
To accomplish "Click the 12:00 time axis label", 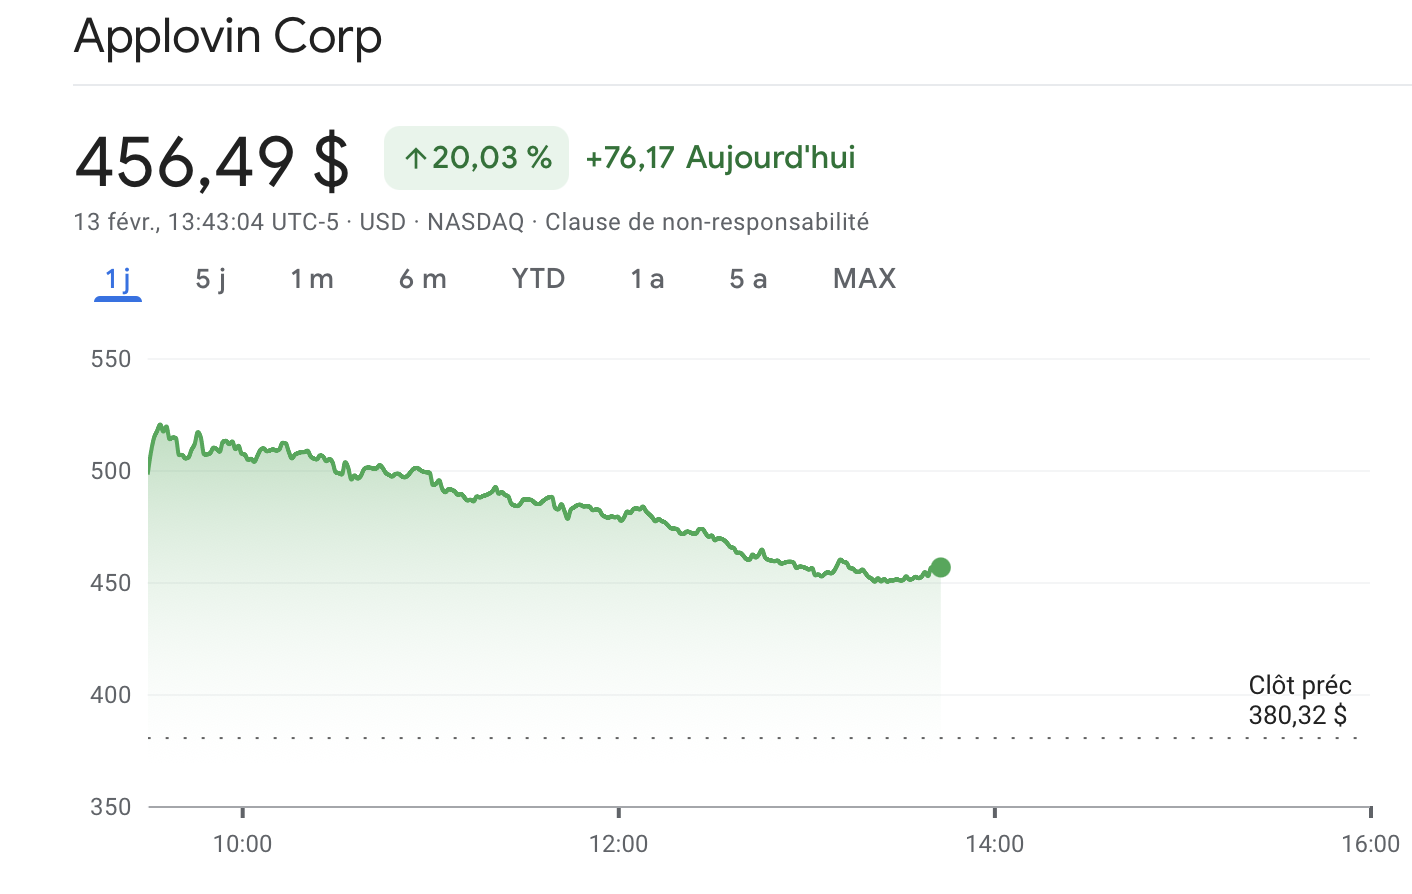I will 619,844.
